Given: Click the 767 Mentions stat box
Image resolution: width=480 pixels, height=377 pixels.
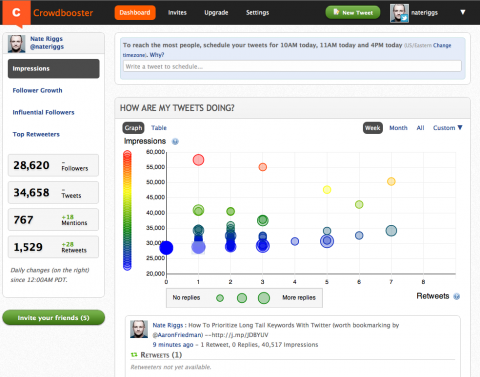Looking at the screenshot, I should (x=53, y=220).
